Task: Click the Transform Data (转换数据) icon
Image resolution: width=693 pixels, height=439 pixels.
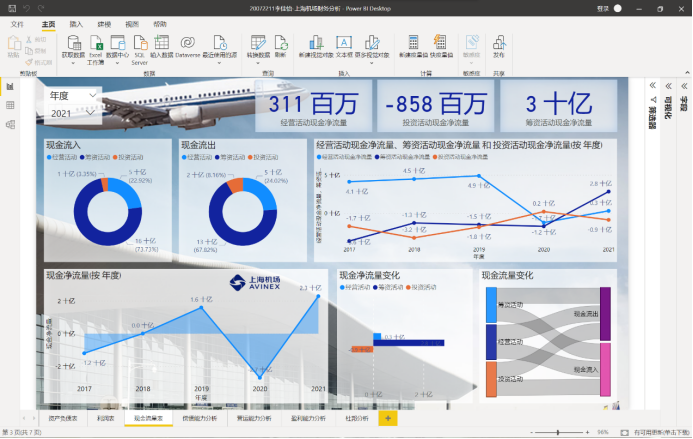Action: tap(258, 47)
